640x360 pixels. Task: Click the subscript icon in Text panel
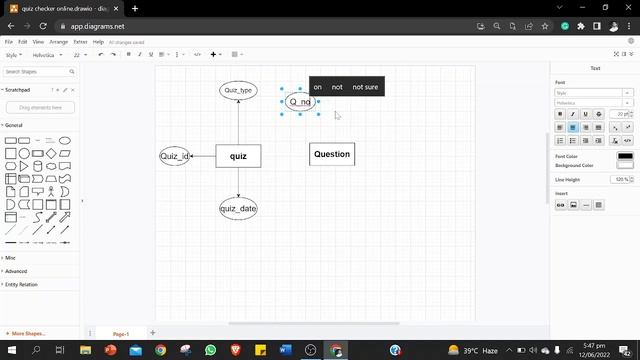[615, 127]
